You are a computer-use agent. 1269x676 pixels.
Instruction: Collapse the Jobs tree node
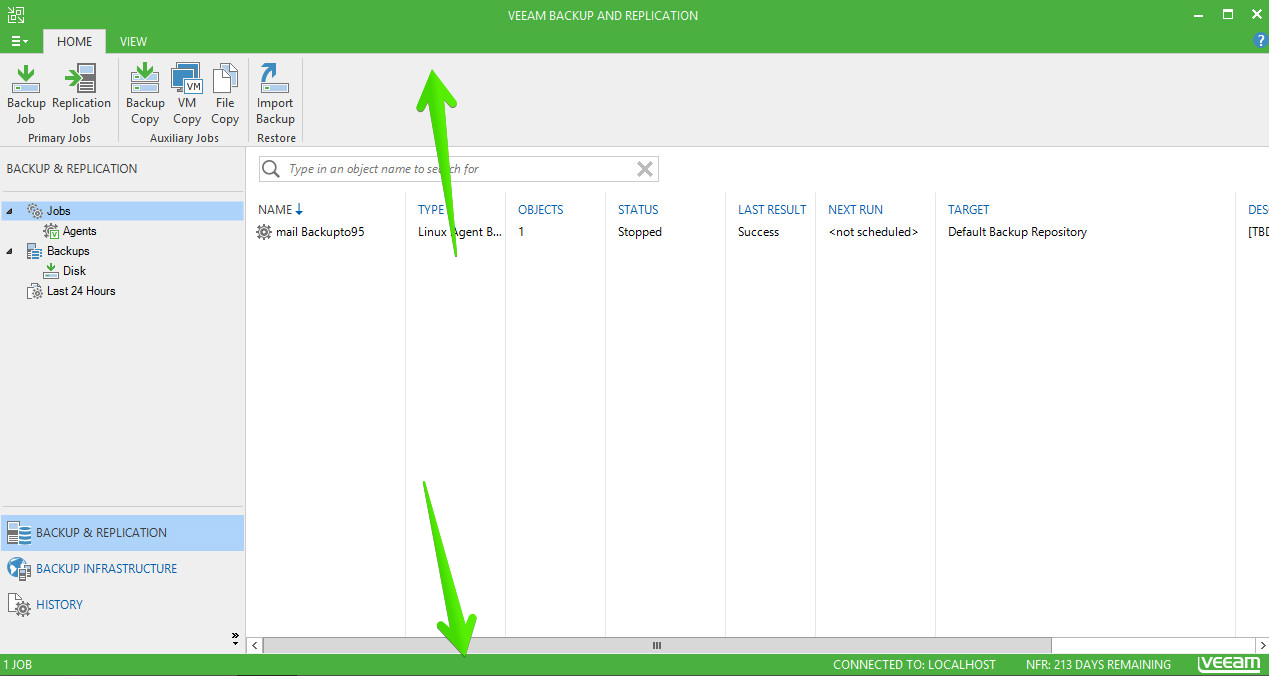point(9,211)
